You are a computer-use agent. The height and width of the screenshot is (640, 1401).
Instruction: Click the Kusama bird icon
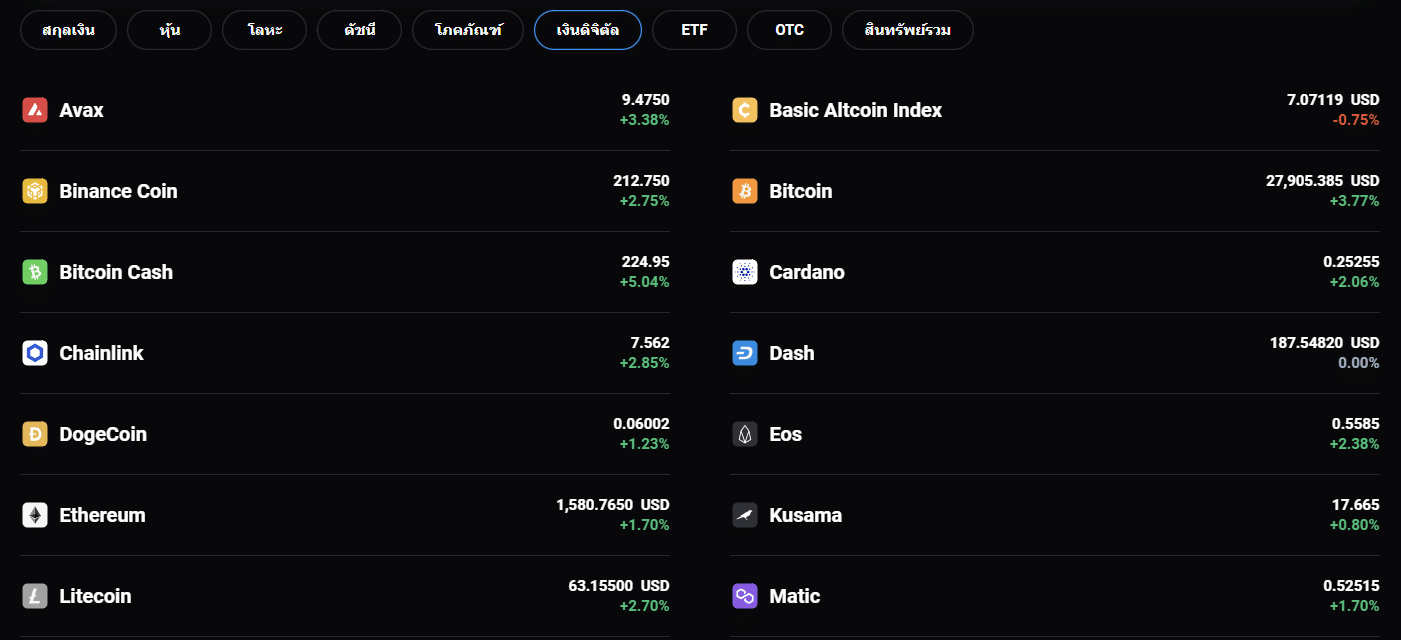pos(745,515)
